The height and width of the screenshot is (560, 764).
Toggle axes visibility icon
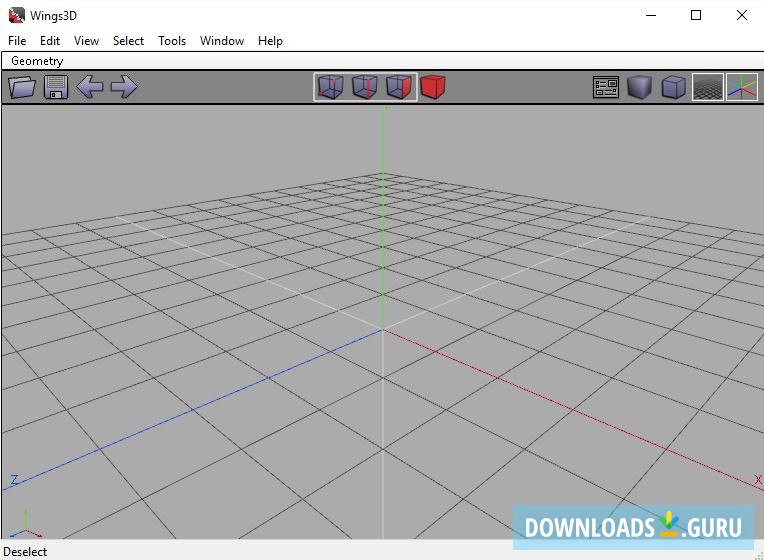tap(742, 87)
